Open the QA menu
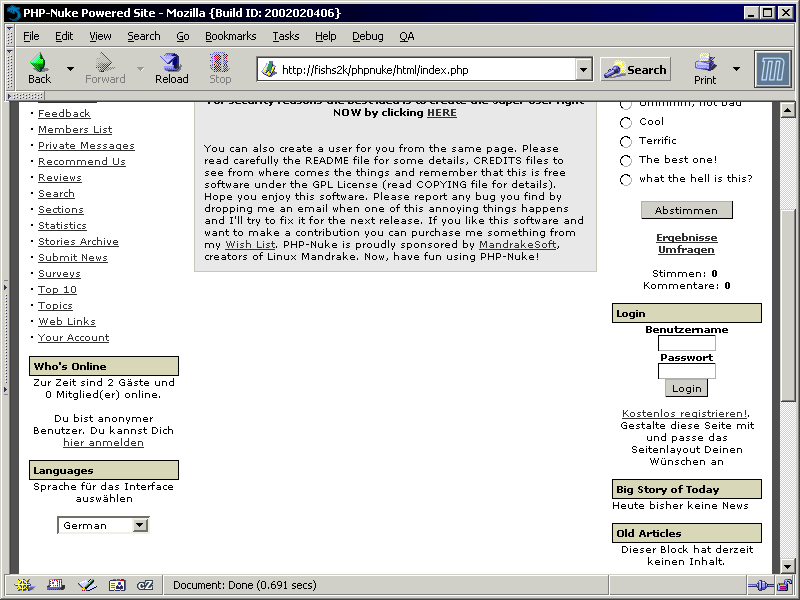 click(407, 36)
